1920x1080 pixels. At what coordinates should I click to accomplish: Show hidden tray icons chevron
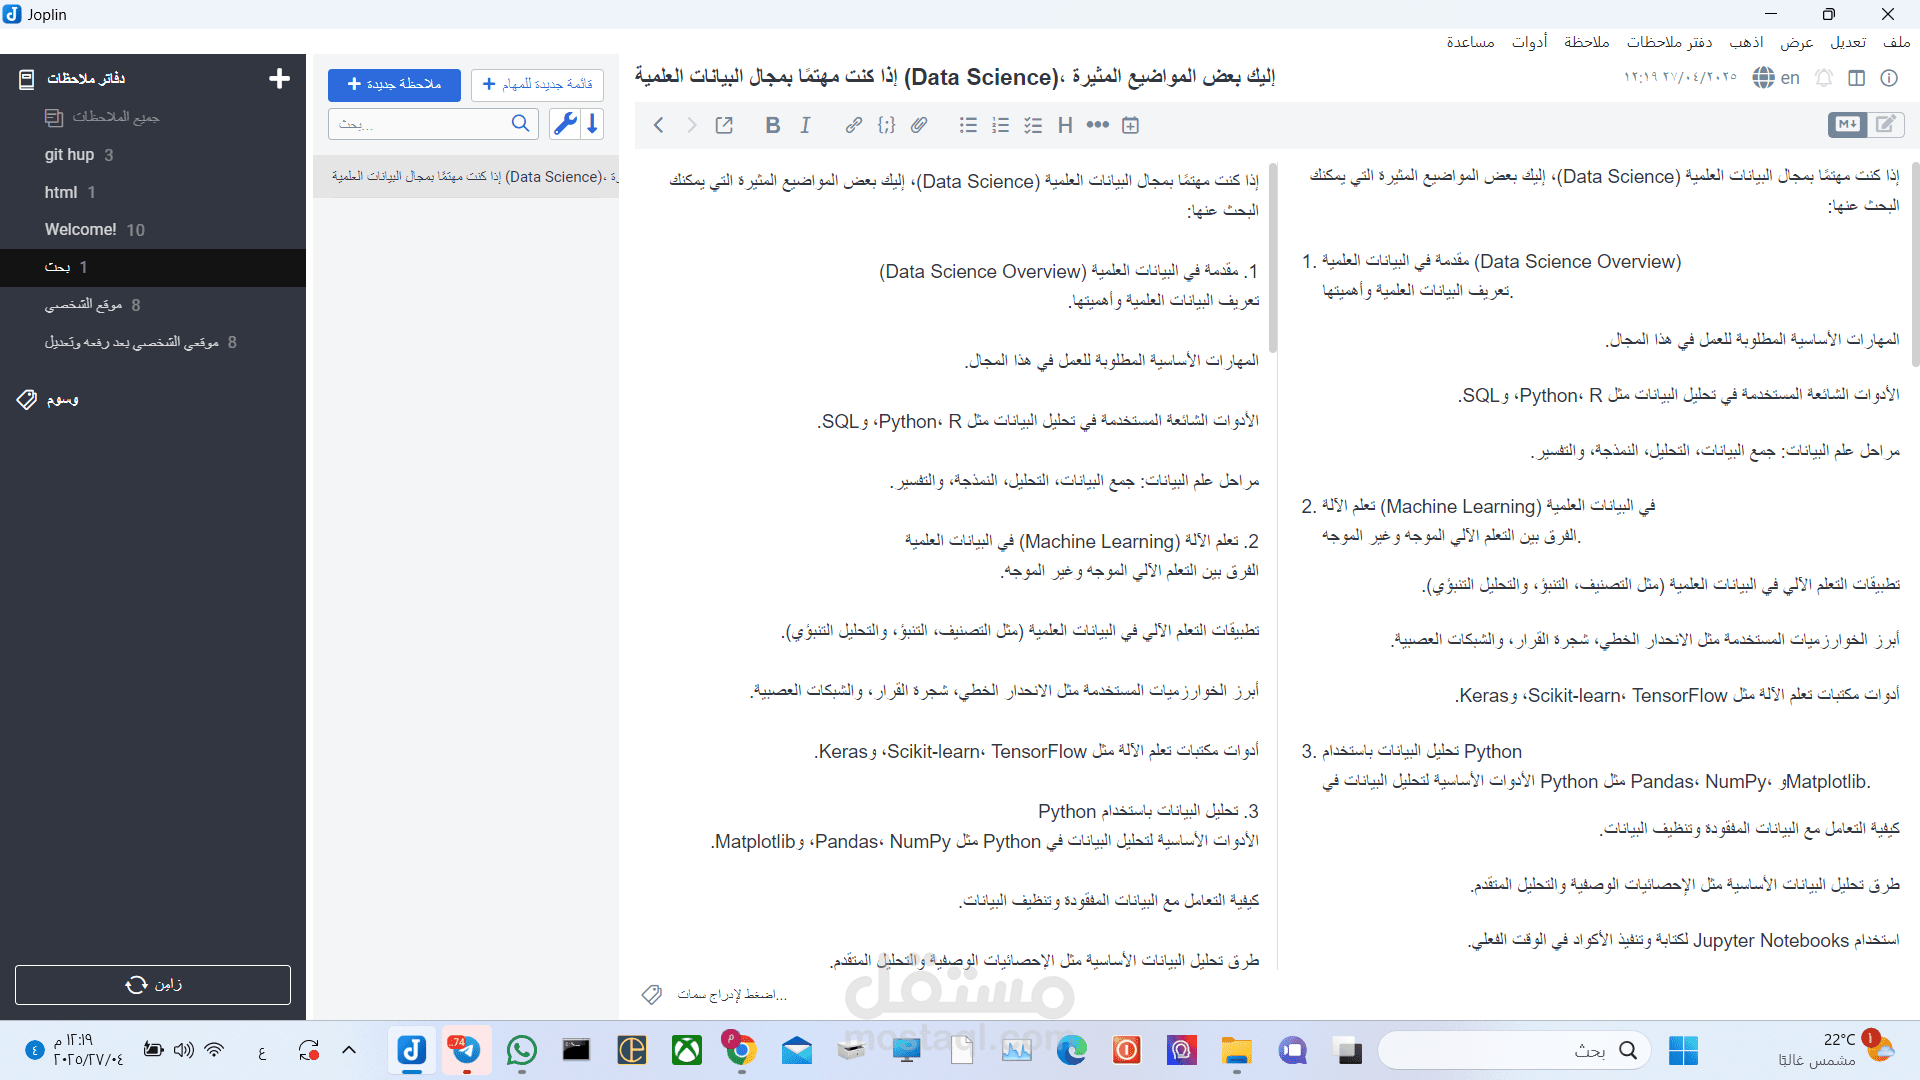click(349, 1050)
